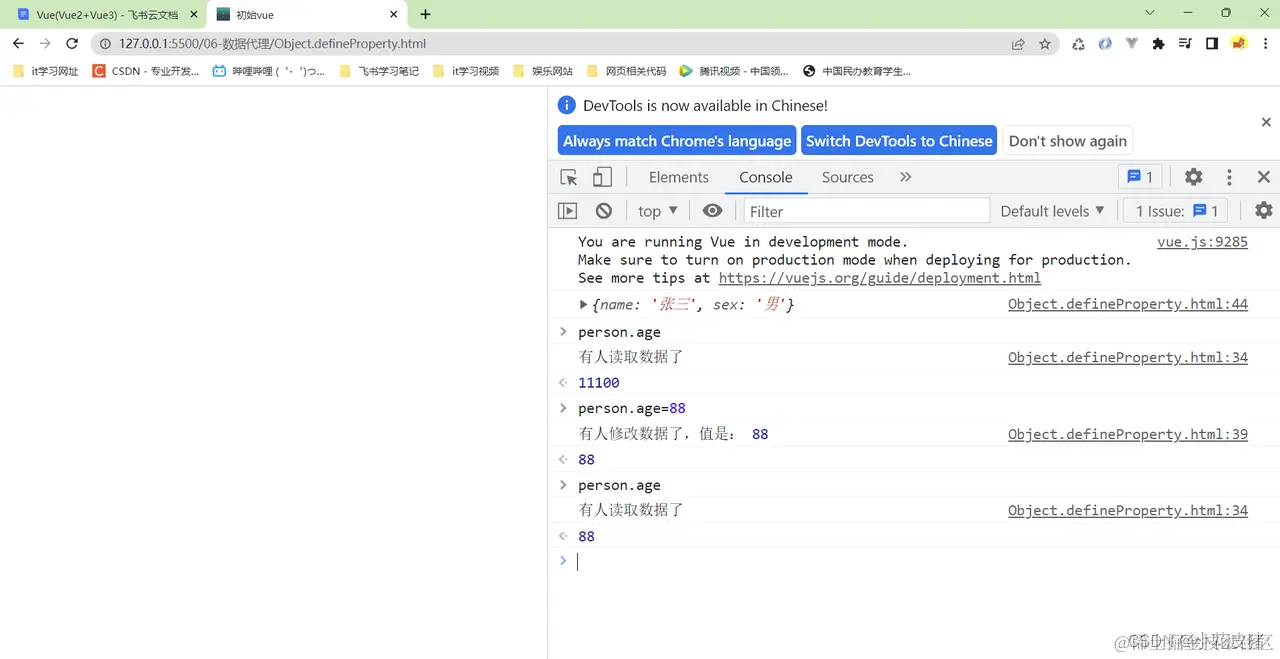1280x659 pixels.
Task: Open DevTools customize three-dot menu
Action: [x=1229, y=177]
